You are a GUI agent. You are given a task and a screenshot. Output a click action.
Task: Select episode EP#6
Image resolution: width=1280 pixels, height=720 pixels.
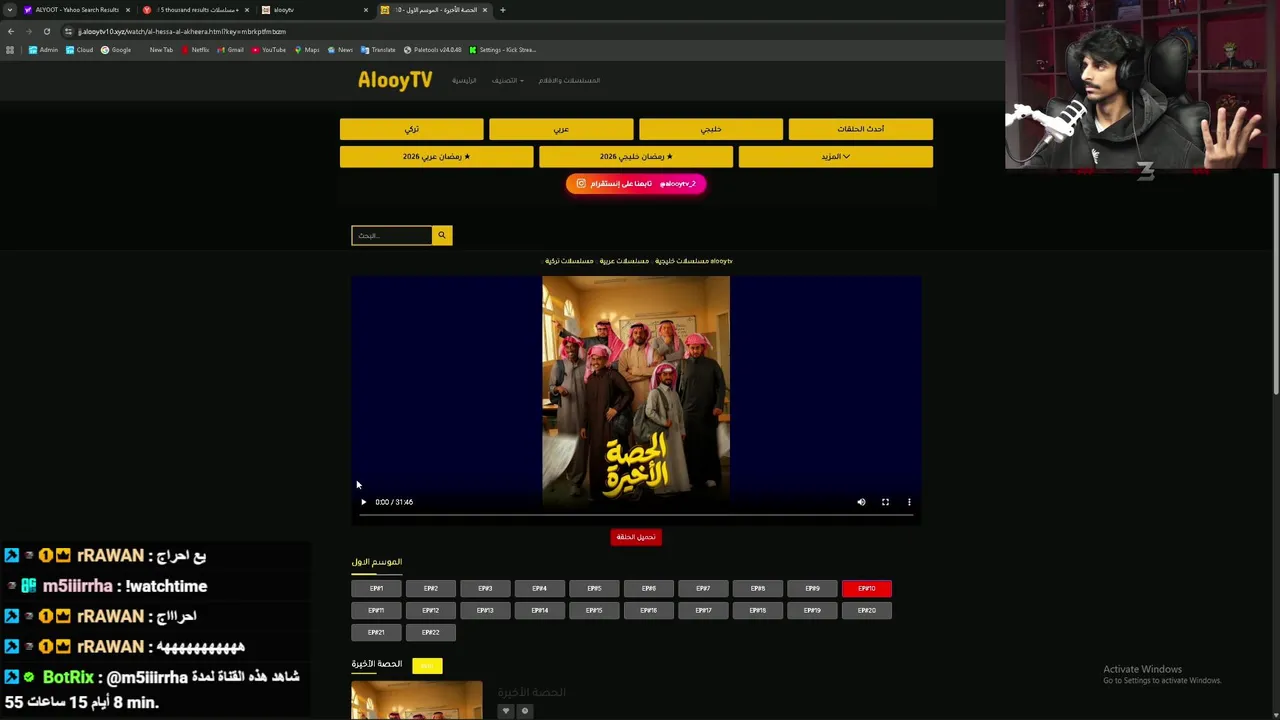pyautogui.click(x=648, y=589)
